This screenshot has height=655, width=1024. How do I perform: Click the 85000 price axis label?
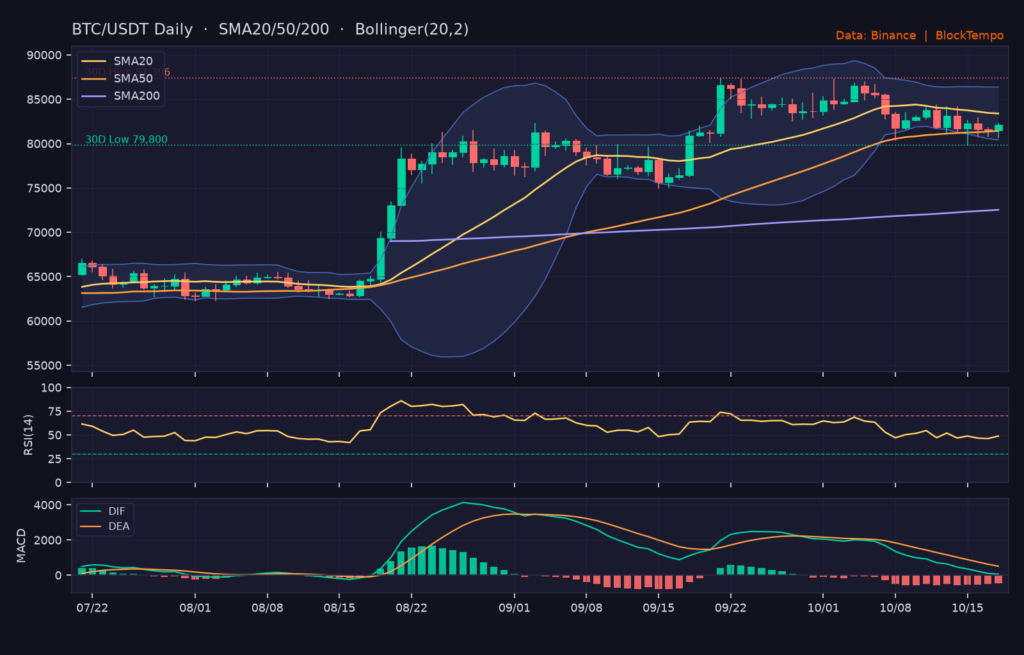44,100
